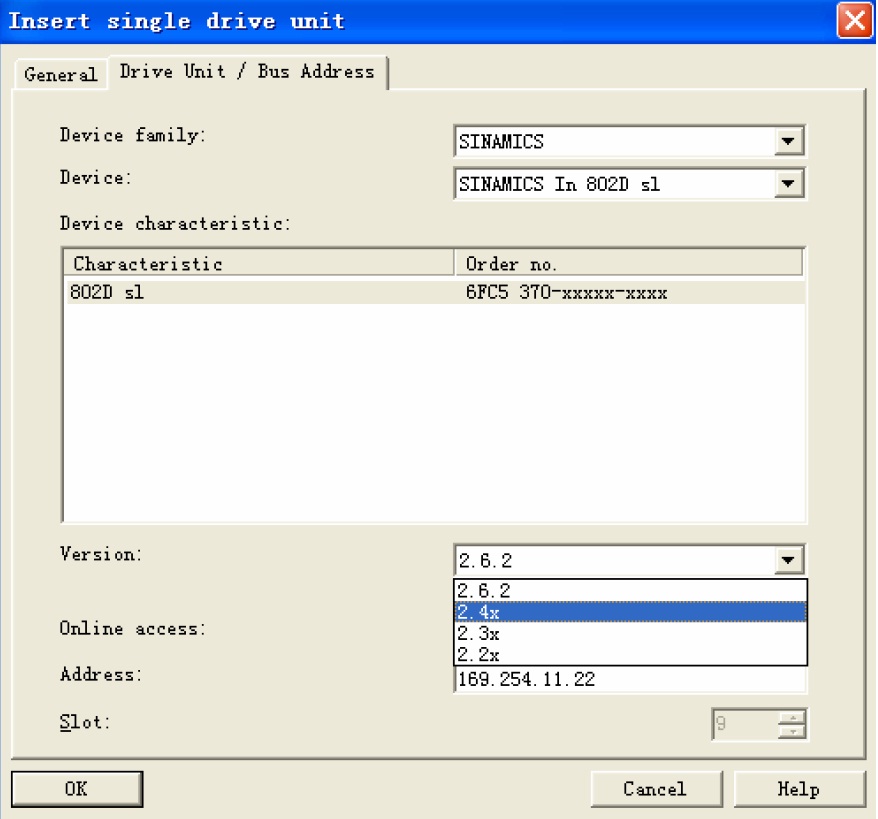Screen dimensions: 878x819
Task: Decrease the Slot value with down arrow
Action: tap(792, 731)
